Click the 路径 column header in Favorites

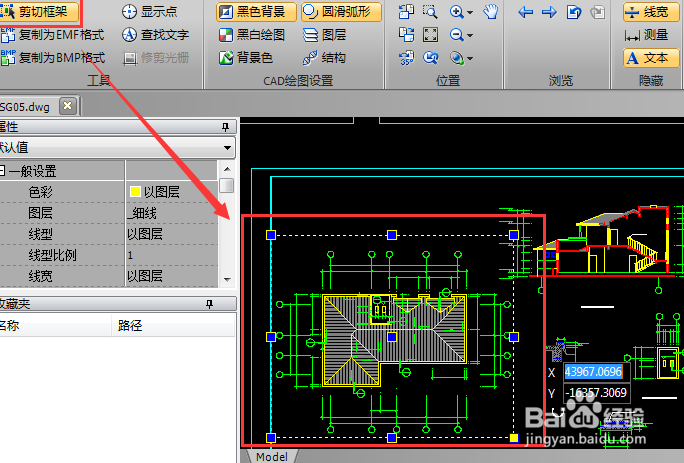tap(173, 325)
